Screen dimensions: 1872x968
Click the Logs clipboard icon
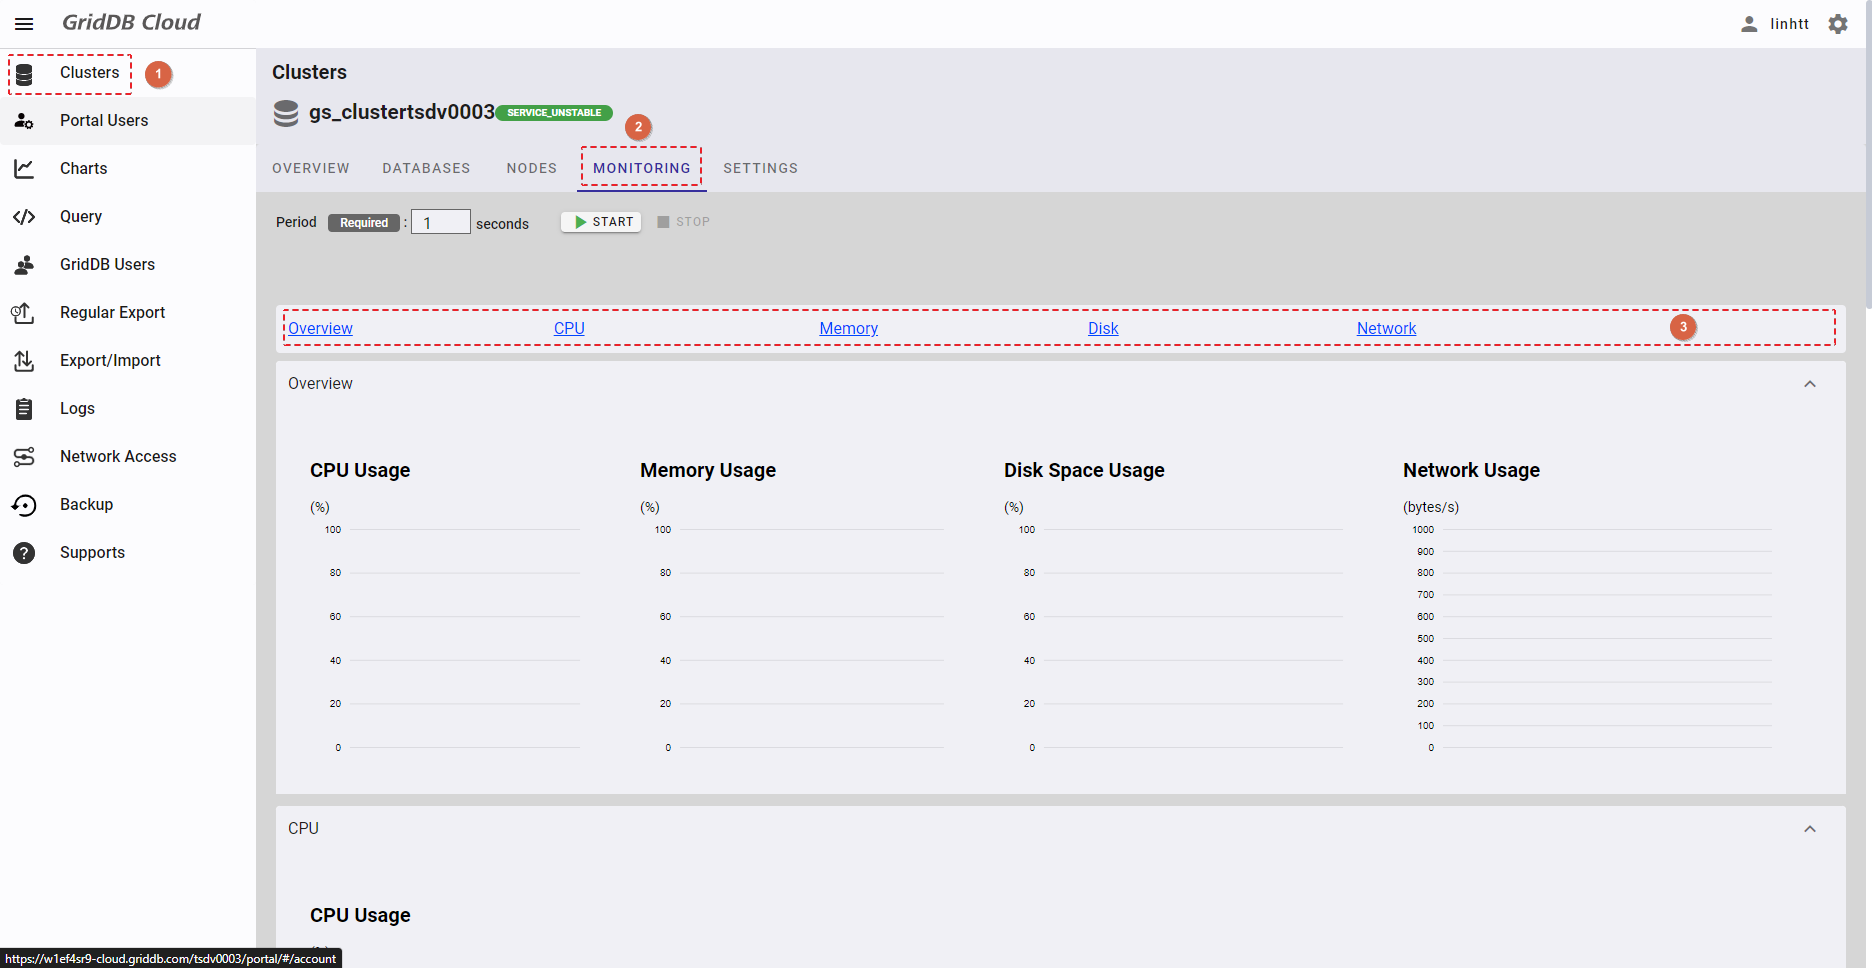[24, 409]
